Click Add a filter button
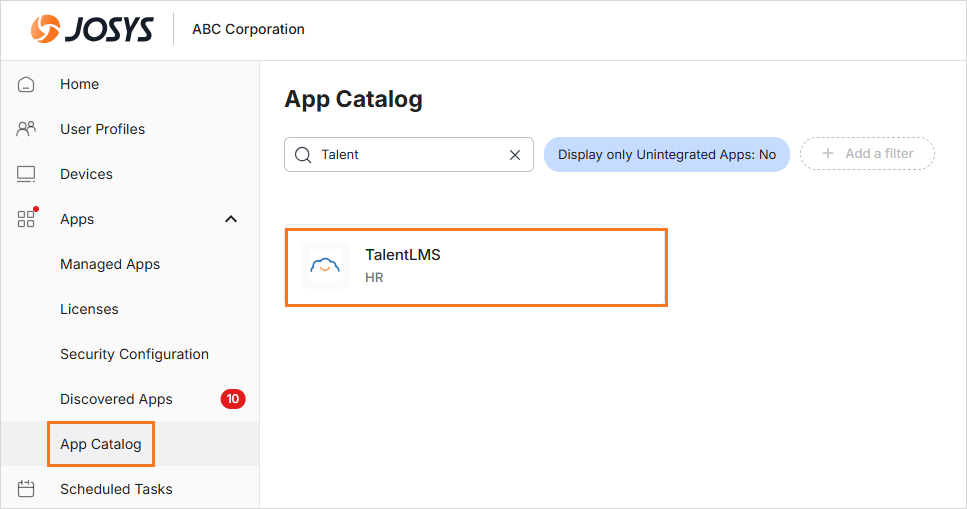The width and height of the screenshot is (967, 509). (867, 154)
